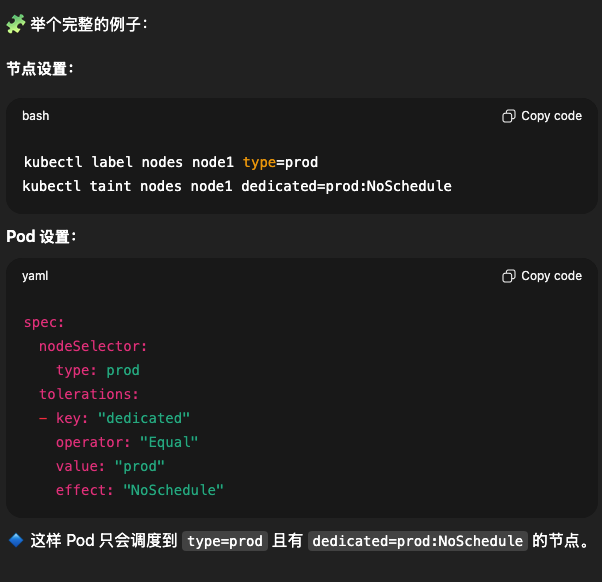Click the effect "NoSchedule" value in yaml
Image resolution: width=602 pixels, height=582 pixels.
(x=173, y=490)
